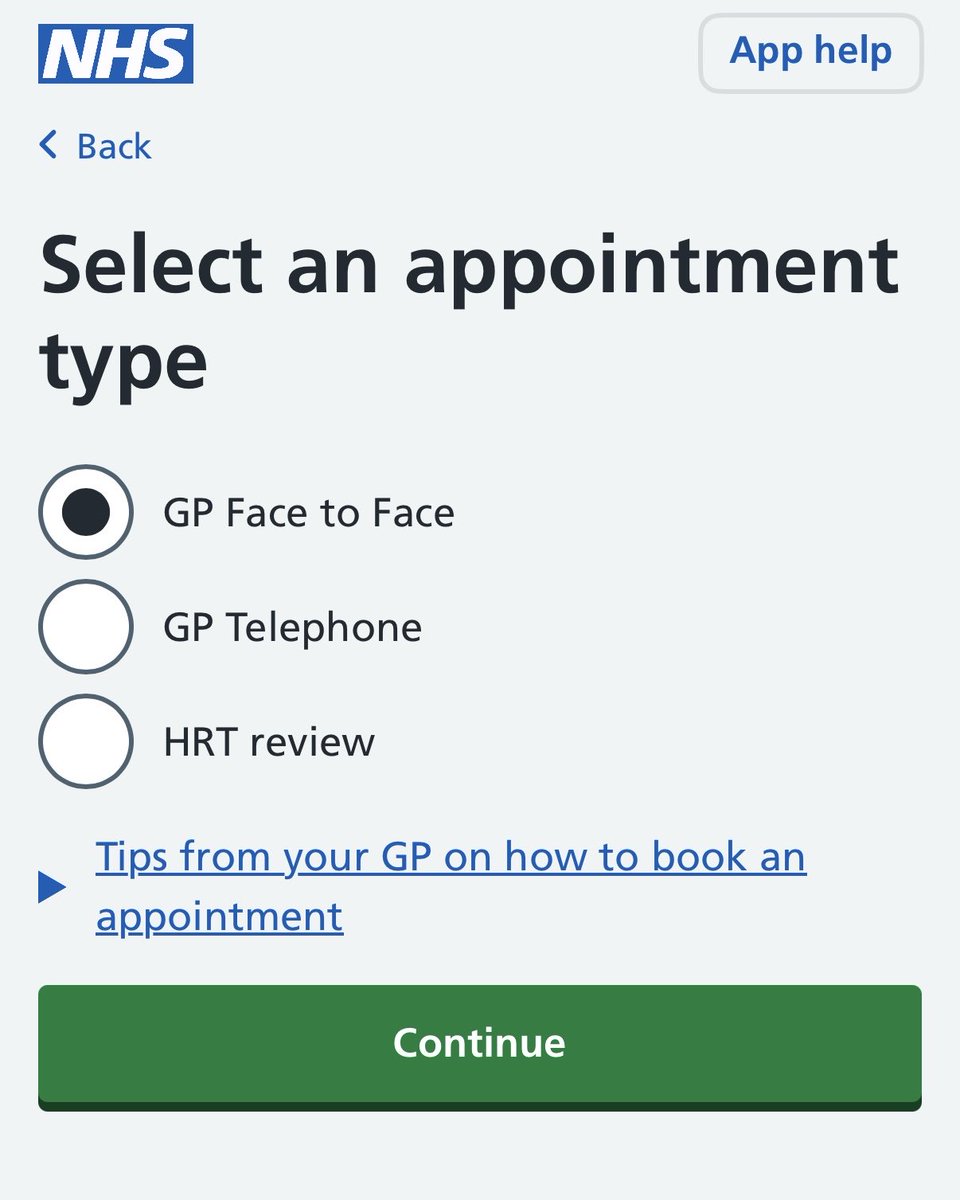Click the Back chevron arrow icon
The image size is (960, 1200).
tap(48, 146)
